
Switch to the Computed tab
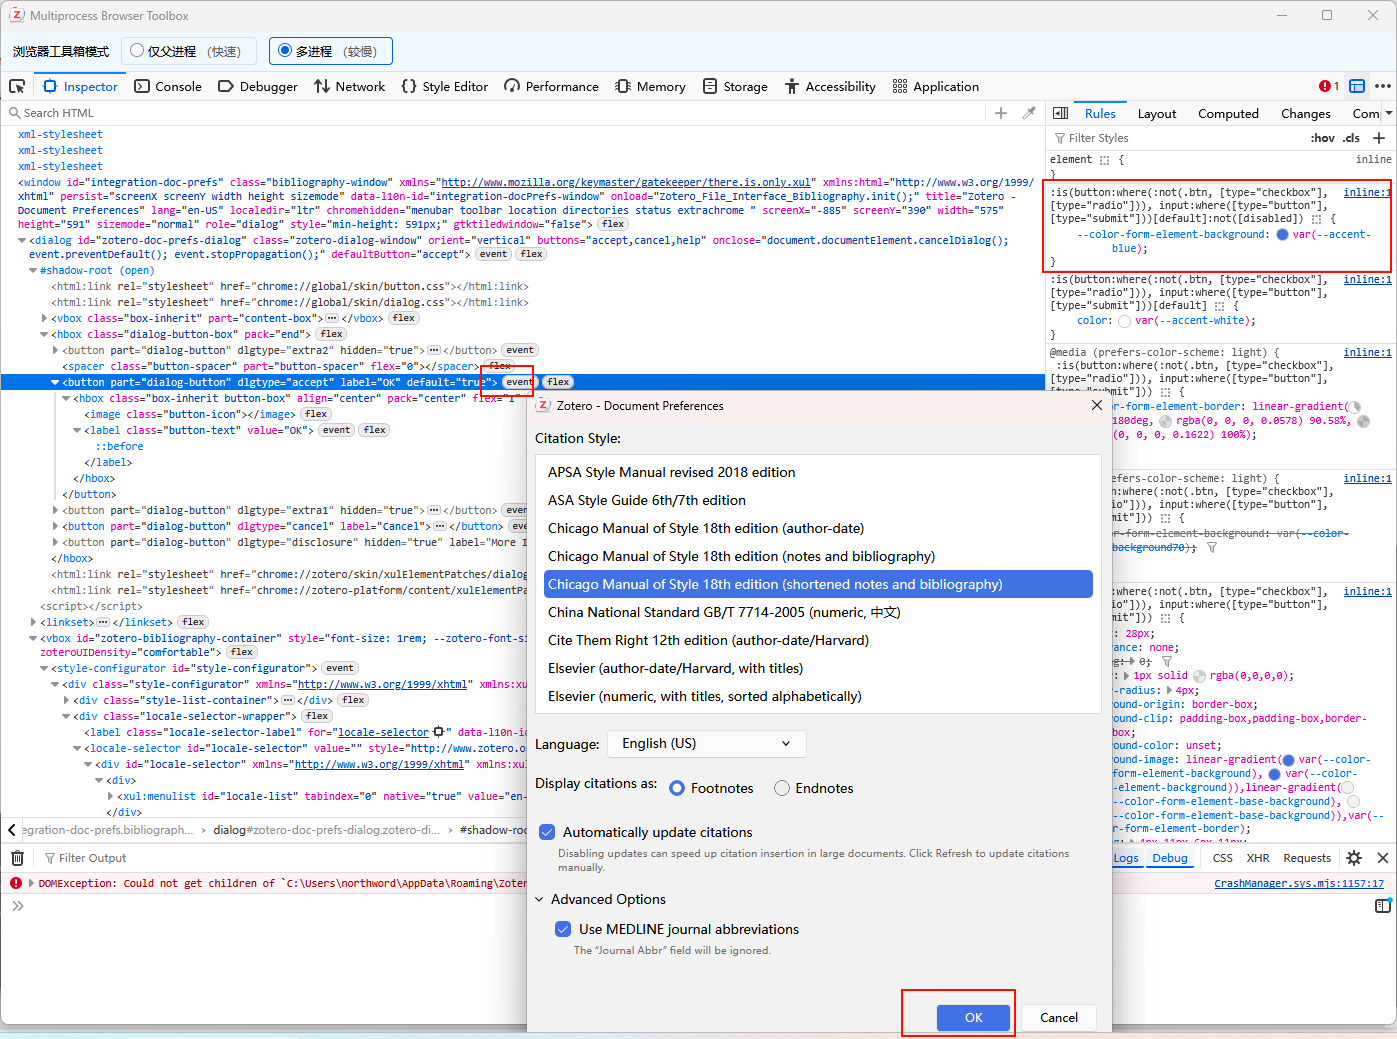click(1228, 113)
